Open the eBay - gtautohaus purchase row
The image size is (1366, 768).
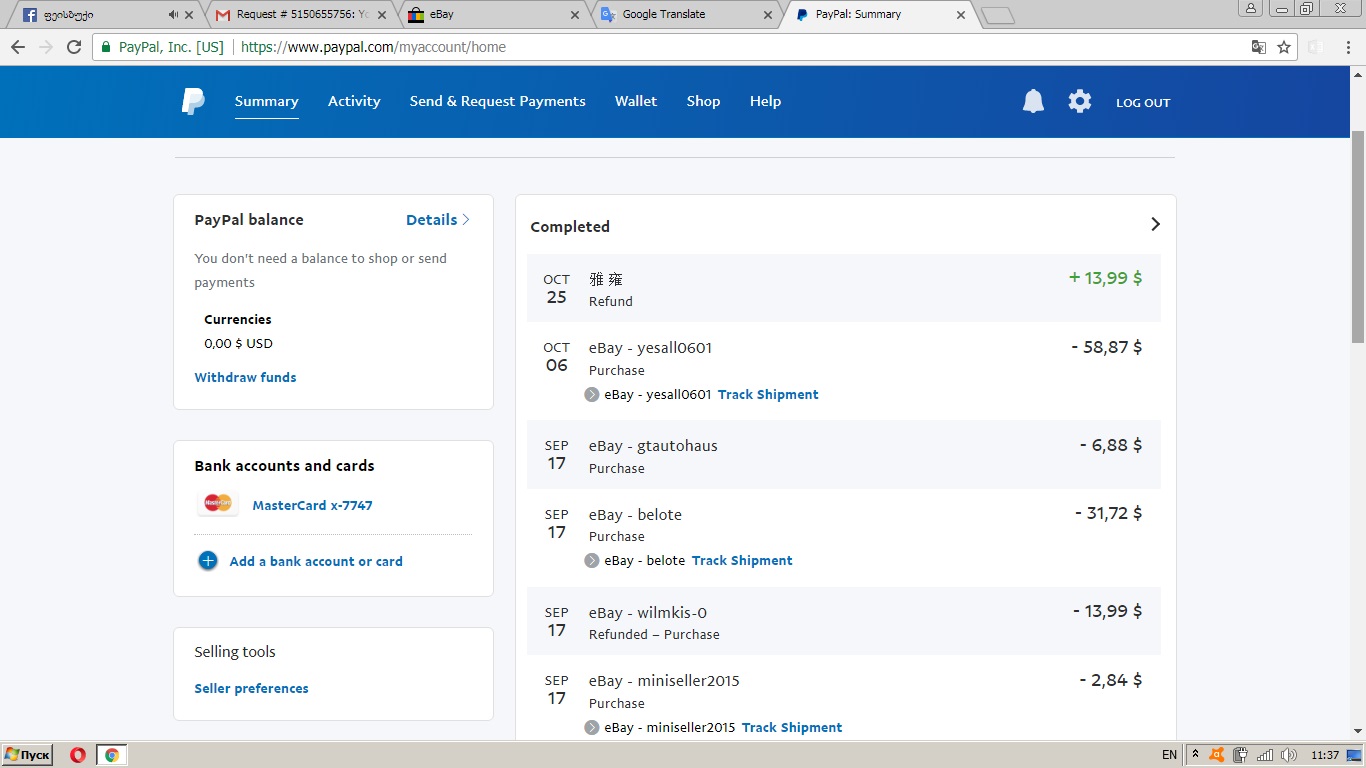coord(844,455)
